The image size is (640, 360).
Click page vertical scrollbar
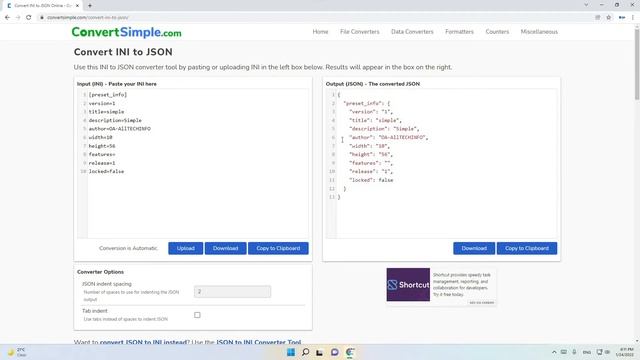[637, 63]
